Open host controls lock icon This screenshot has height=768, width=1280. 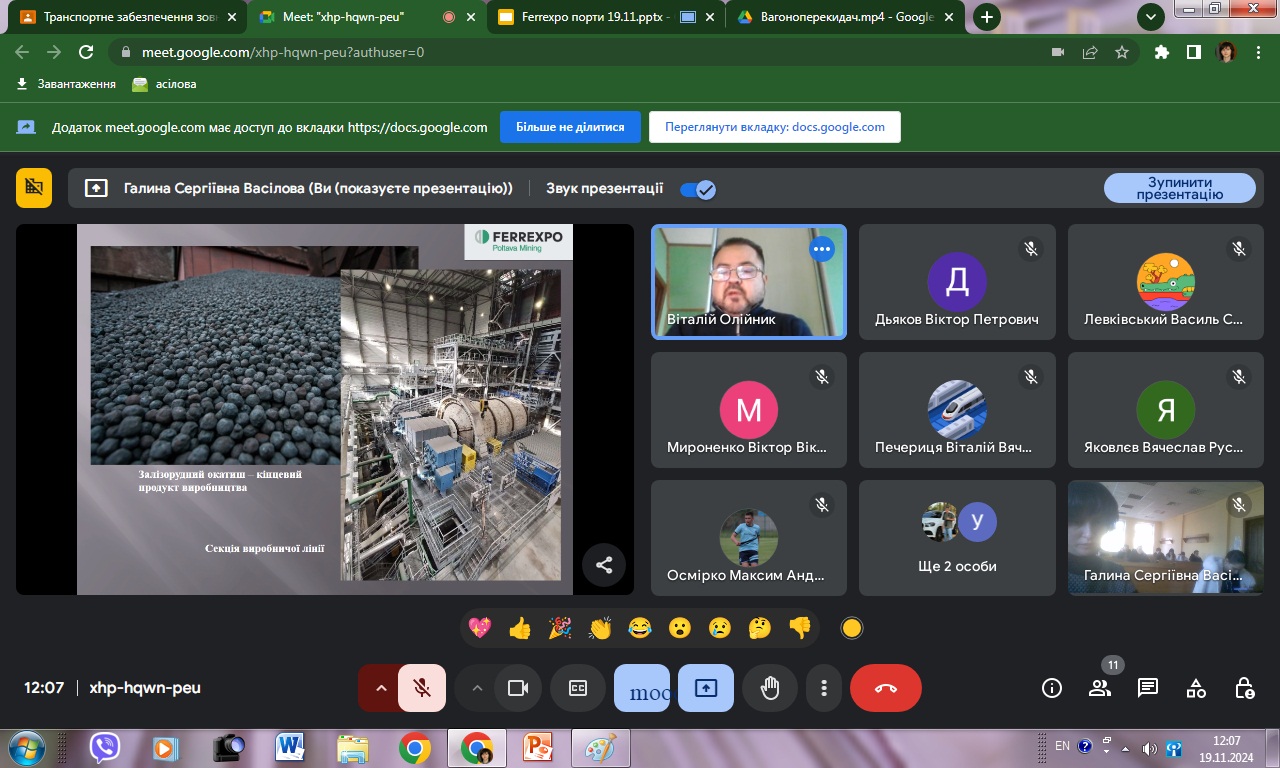pyautogui.click(x=1244, y=688)
